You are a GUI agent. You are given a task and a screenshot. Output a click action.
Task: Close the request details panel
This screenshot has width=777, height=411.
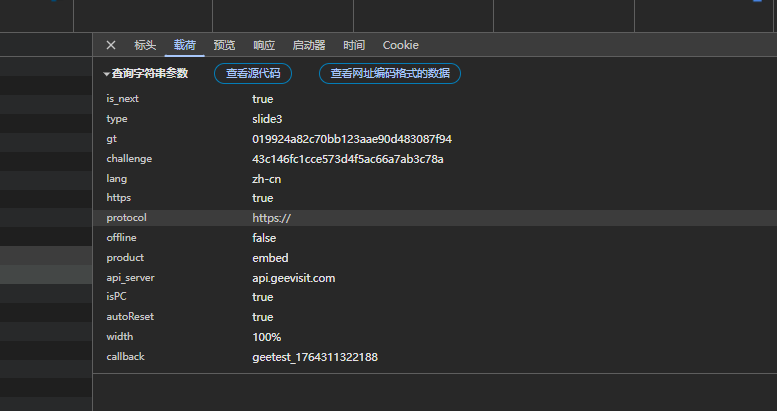[x=111, y=45]
